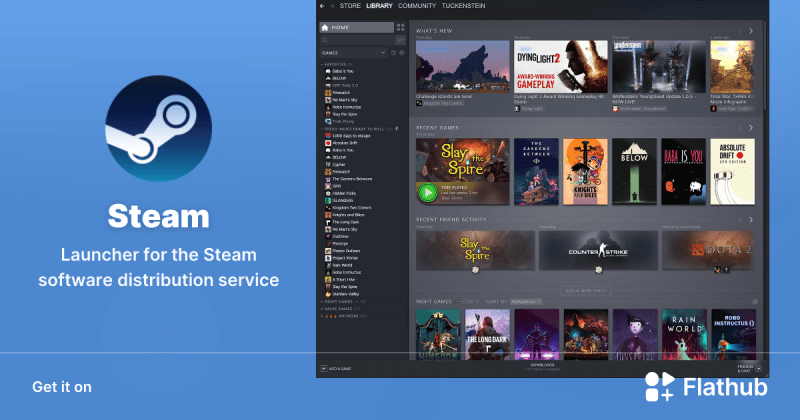This screenshot has height=420, width=800.
Task: Open Friends & Chat icon at bottom right
Action: tap(759, 368)
